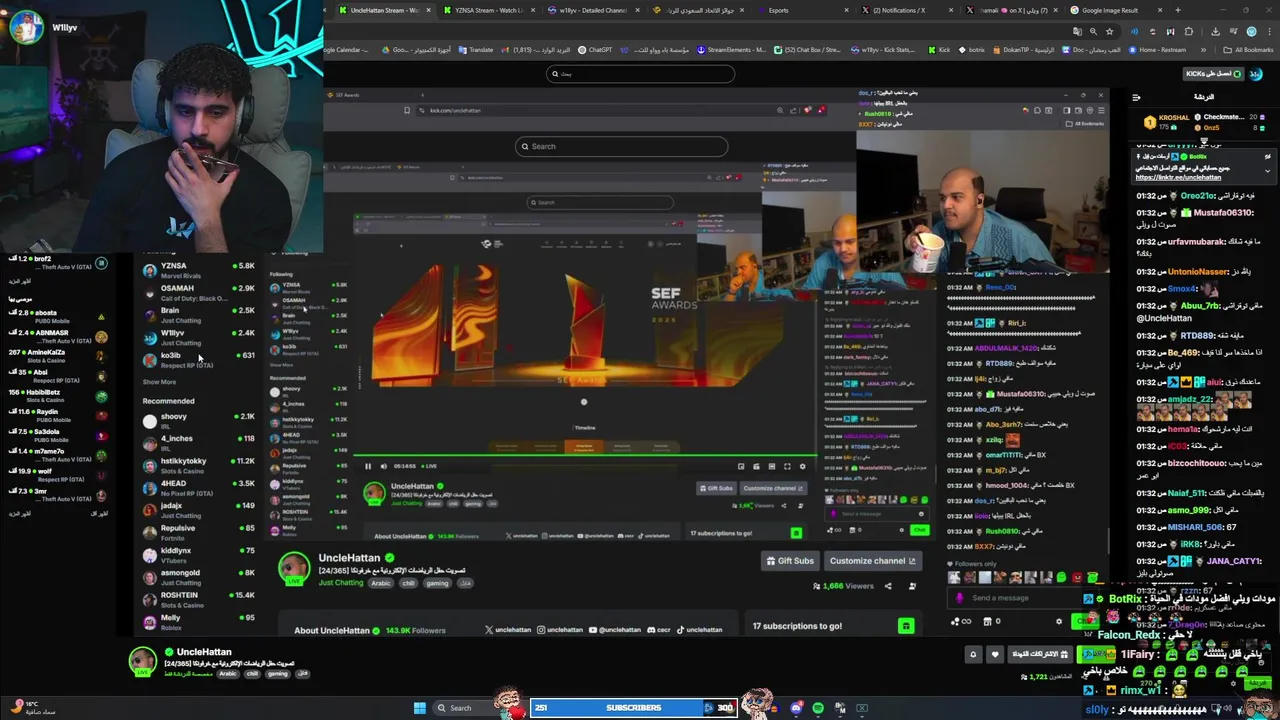Open asmongold in Recommended list
Image resolution: width=1280 pixels, height=720 pixels.
point(198,576)
